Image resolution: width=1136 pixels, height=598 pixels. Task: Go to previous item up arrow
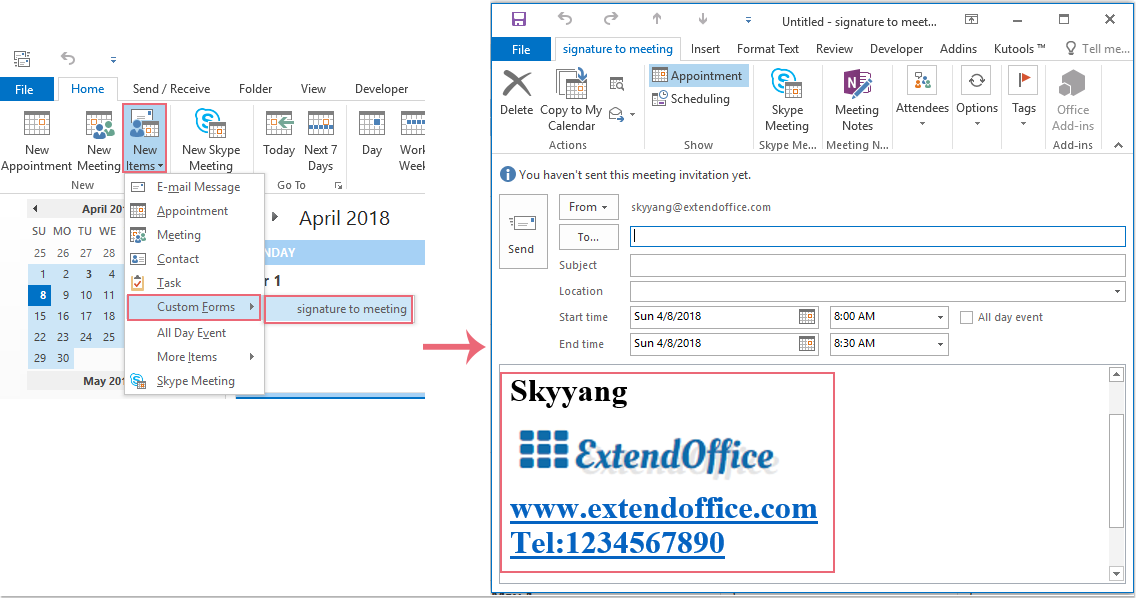[656, 20]
